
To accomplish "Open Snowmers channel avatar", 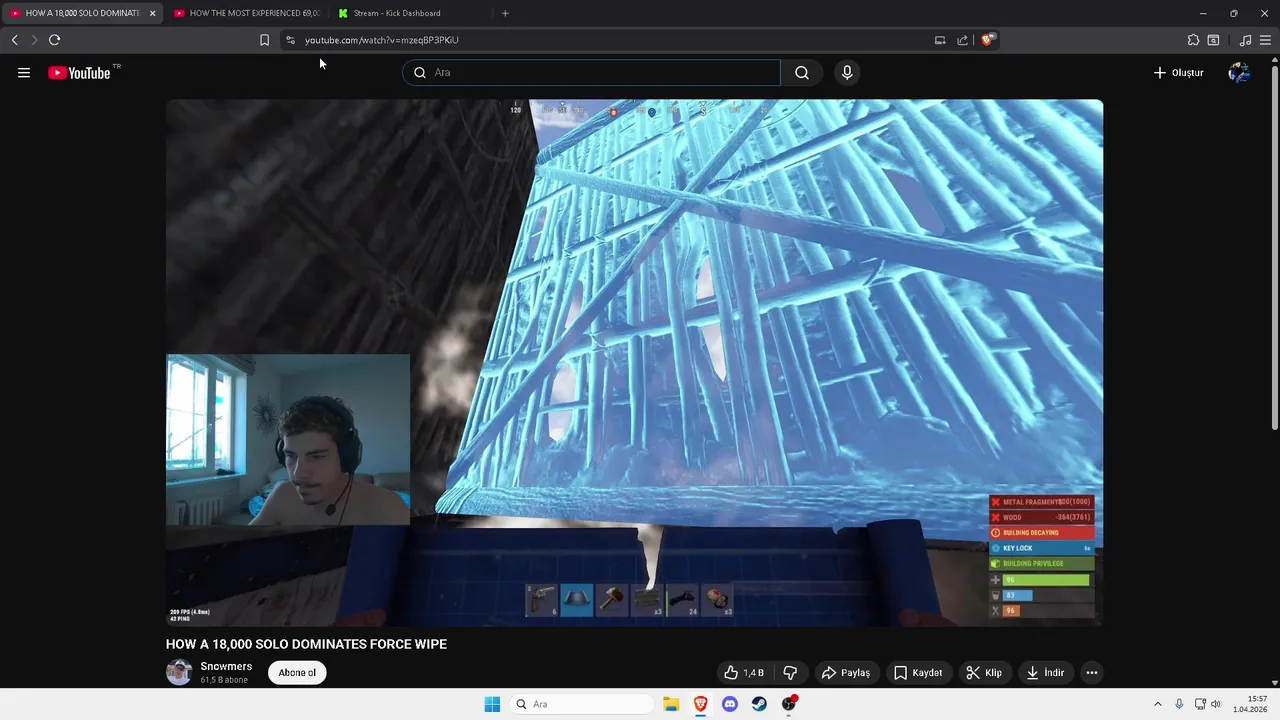I will coord(179,672).
